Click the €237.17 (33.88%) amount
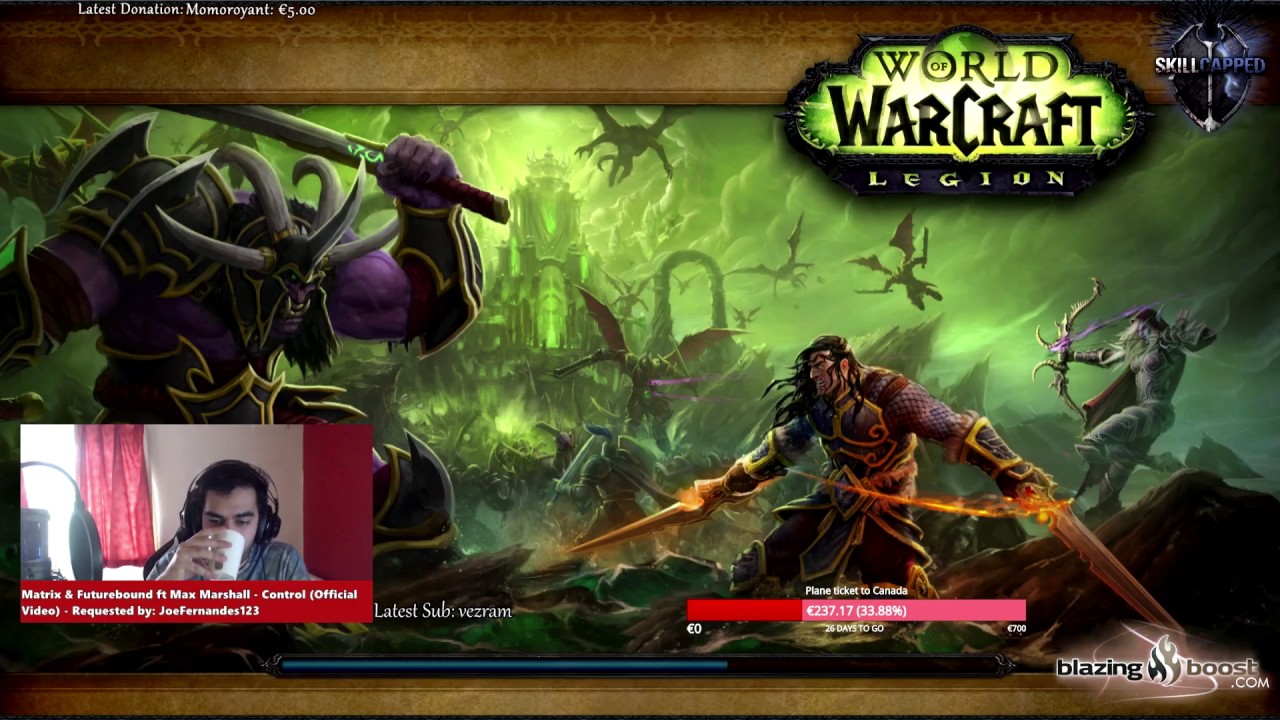The image size is (1280, 720). click(x=856, y=611)
